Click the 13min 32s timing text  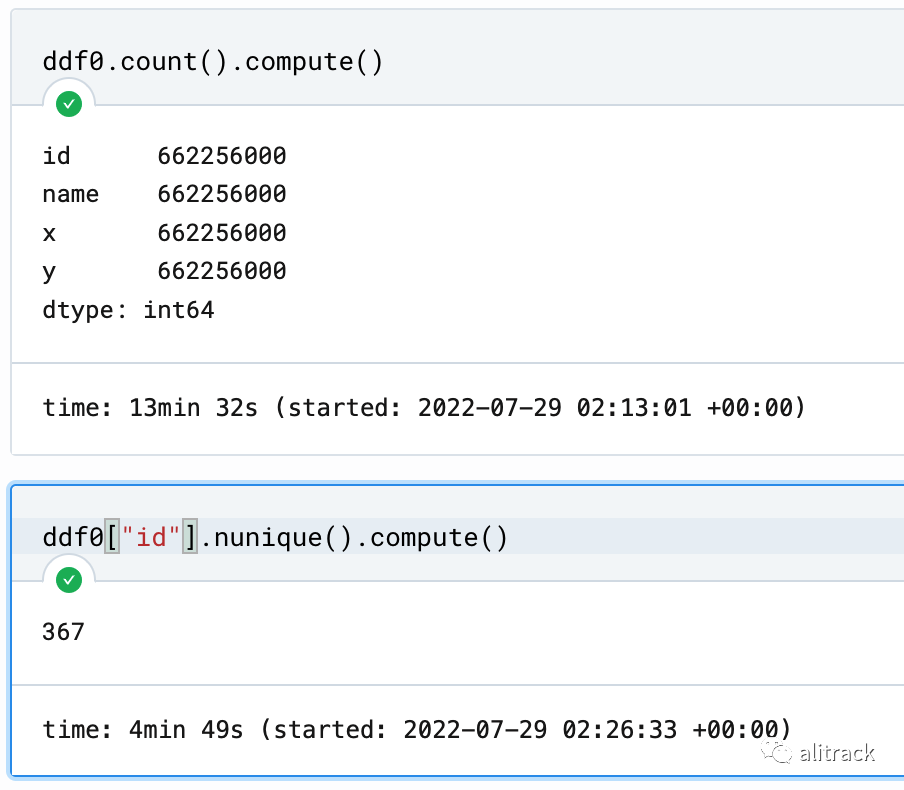193,408
